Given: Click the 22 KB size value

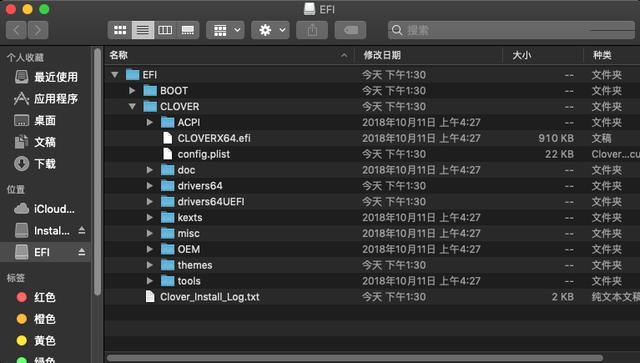Looking at the screenshot, I should [559, 154].
